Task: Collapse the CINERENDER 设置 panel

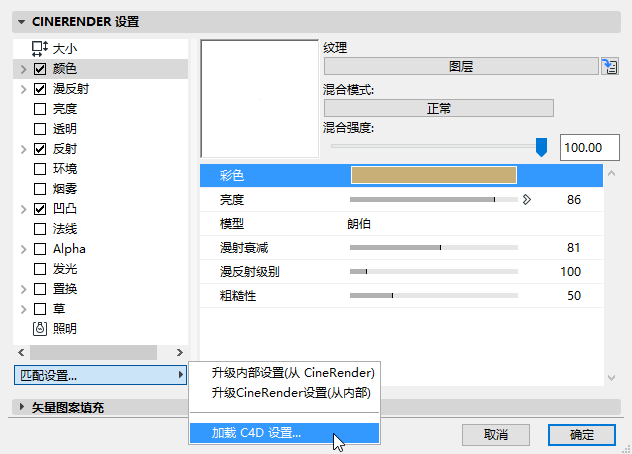Action: (21, 22)
